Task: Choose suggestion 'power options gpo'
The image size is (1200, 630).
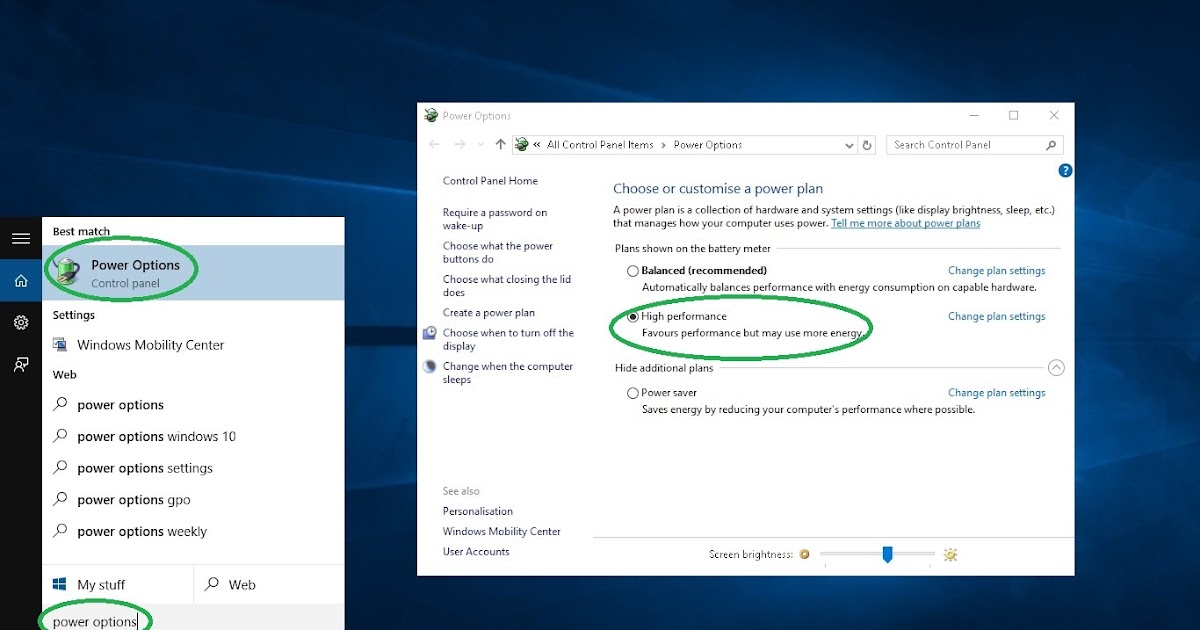Action: point(193,500)
